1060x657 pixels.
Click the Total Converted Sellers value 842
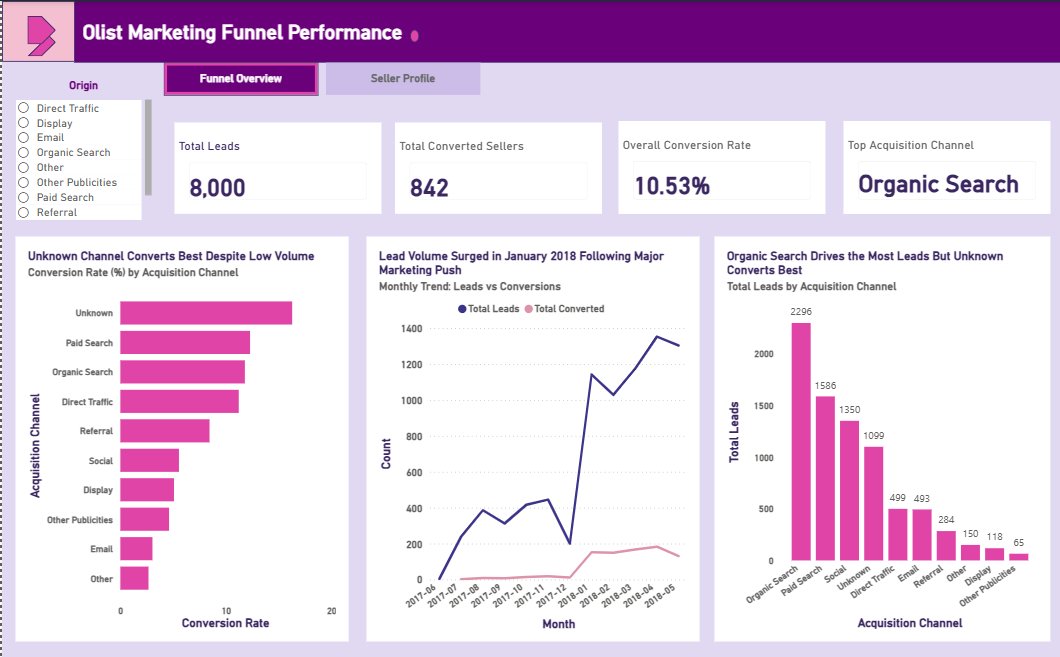(429, 187)
